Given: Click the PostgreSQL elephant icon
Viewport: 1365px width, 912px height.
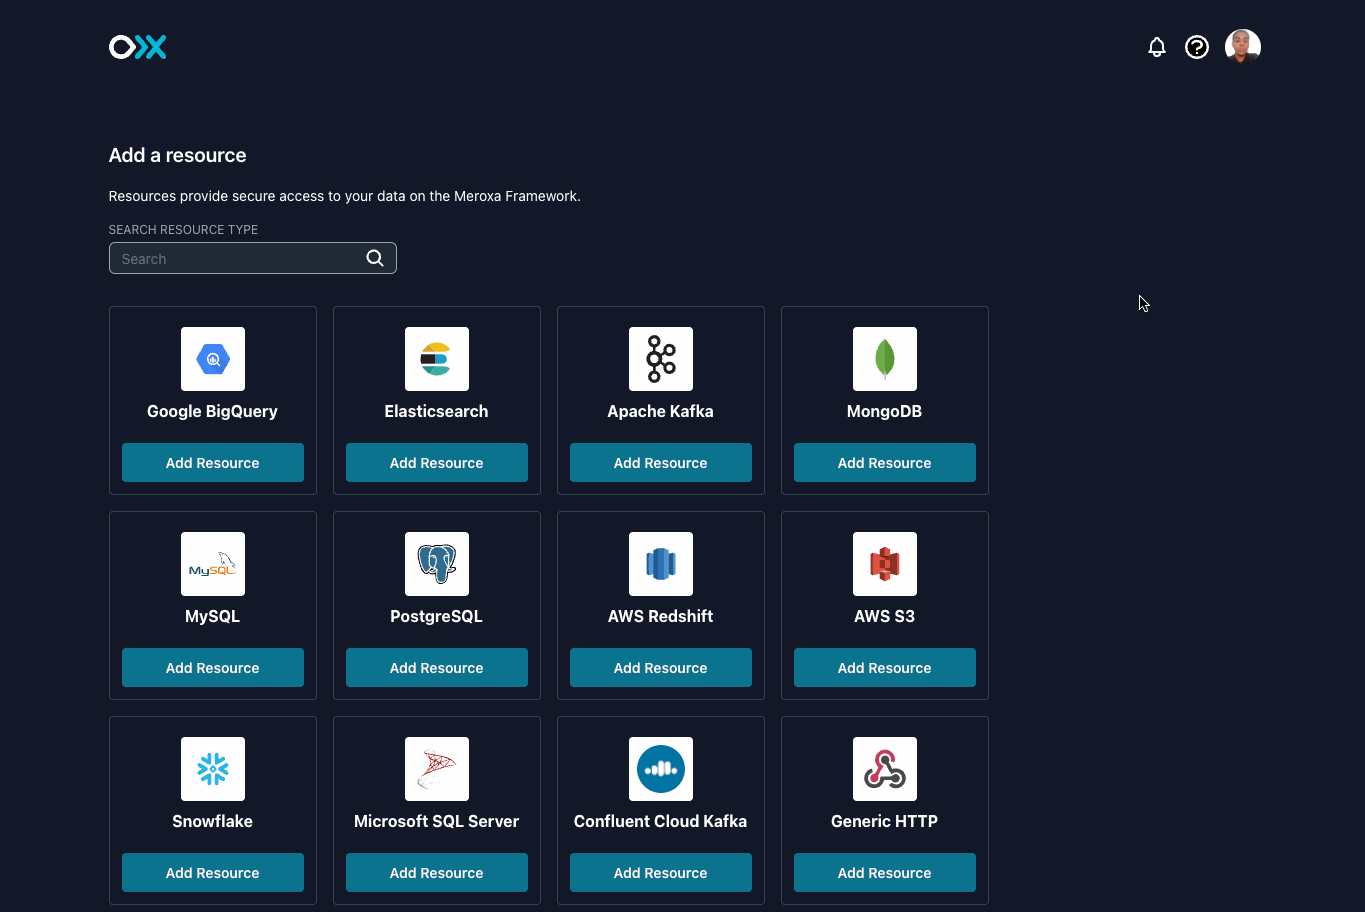Looking at the screenshot, I should (x=436, y=563).
